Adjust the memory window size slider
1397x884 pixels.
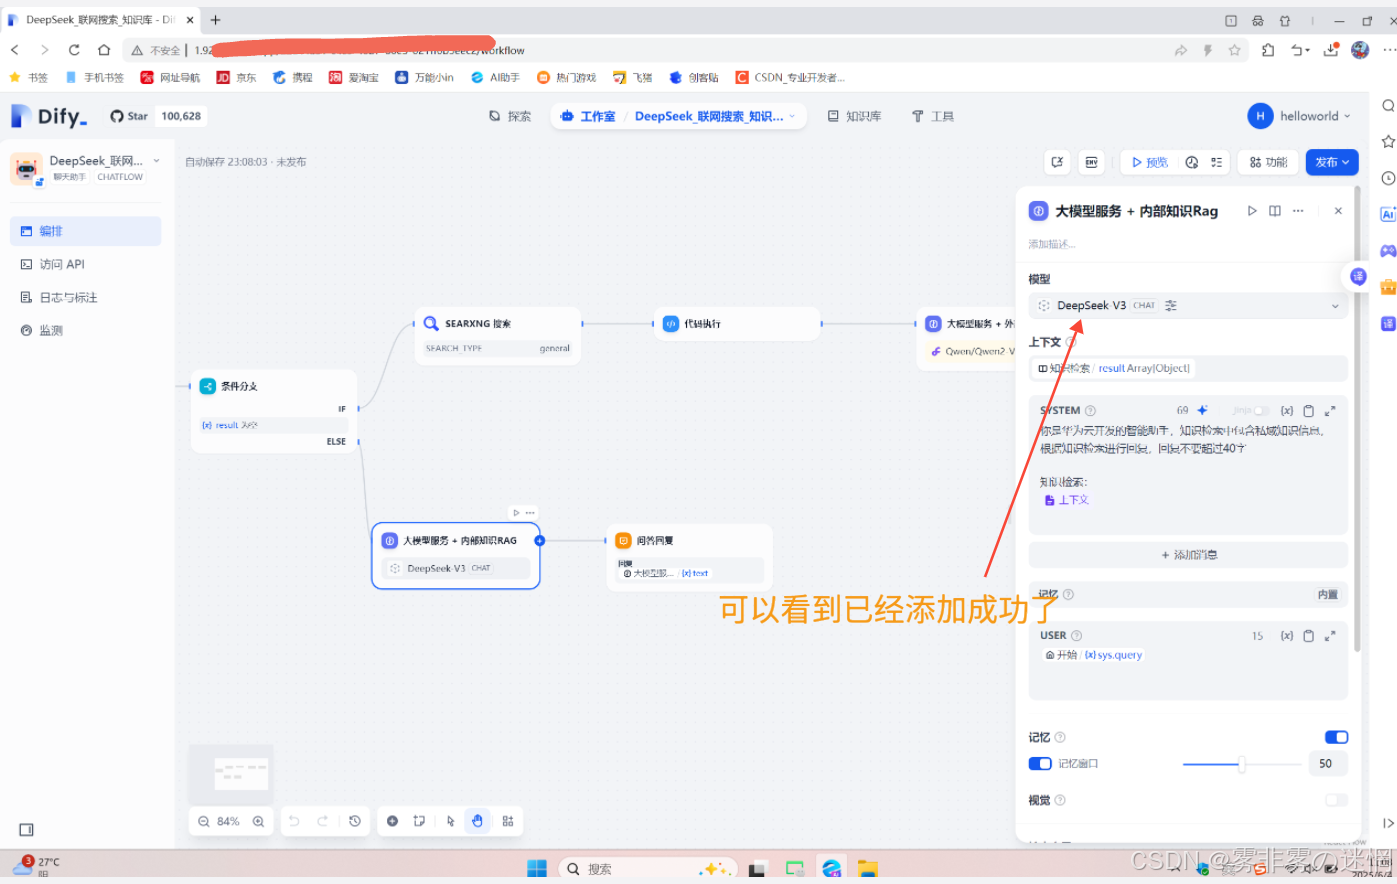click(x=1241, y=764)
